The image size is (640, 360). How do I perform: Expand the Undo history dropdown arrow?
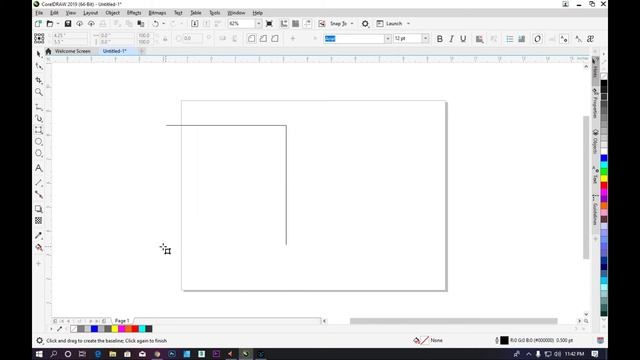pyautogui.click(x=163, y=24)
